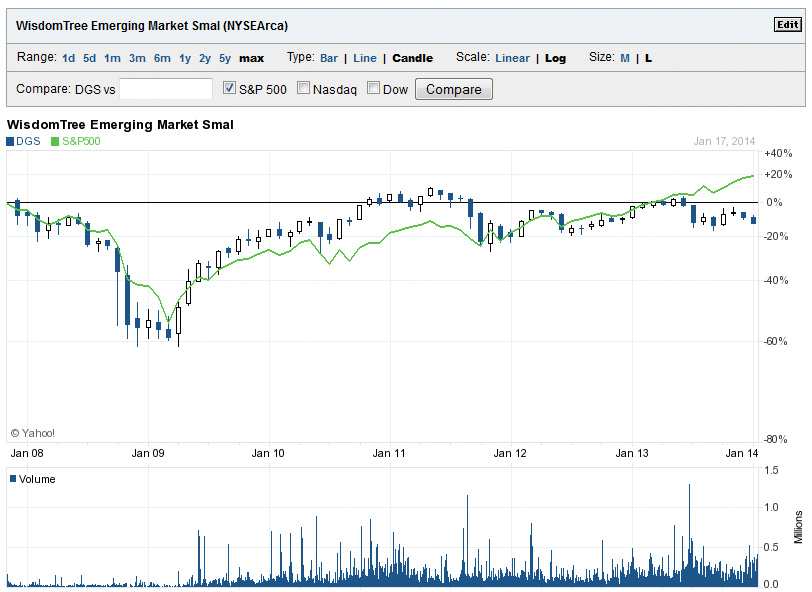
Task: Click the DGS legend label
Action: (x=28, y=141)
